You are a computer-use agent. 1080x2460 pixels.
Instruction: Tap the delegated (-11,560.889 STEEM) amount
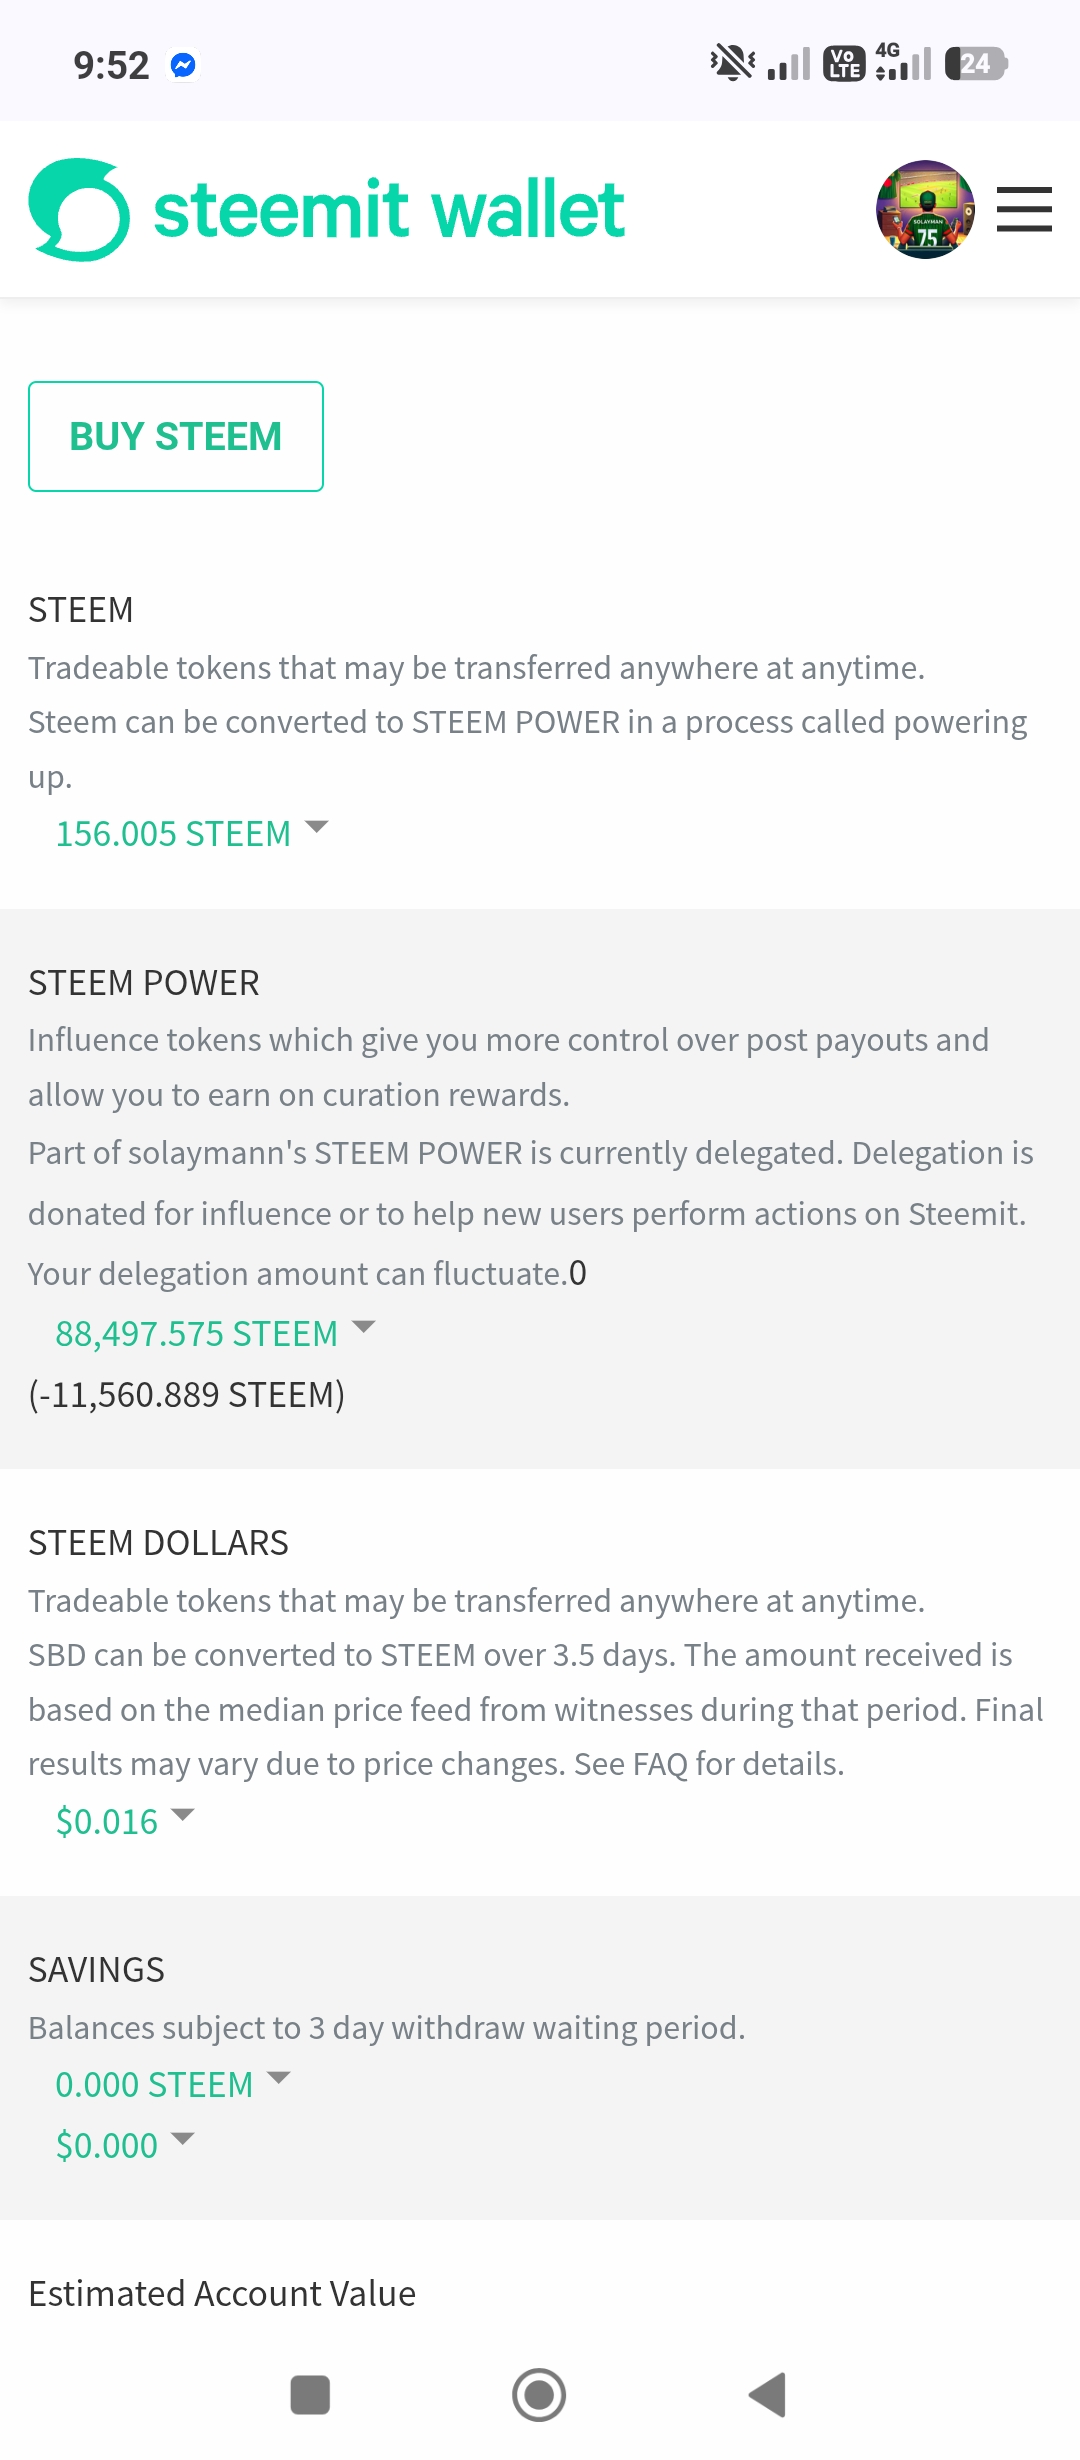click(x=187, y=1394)
